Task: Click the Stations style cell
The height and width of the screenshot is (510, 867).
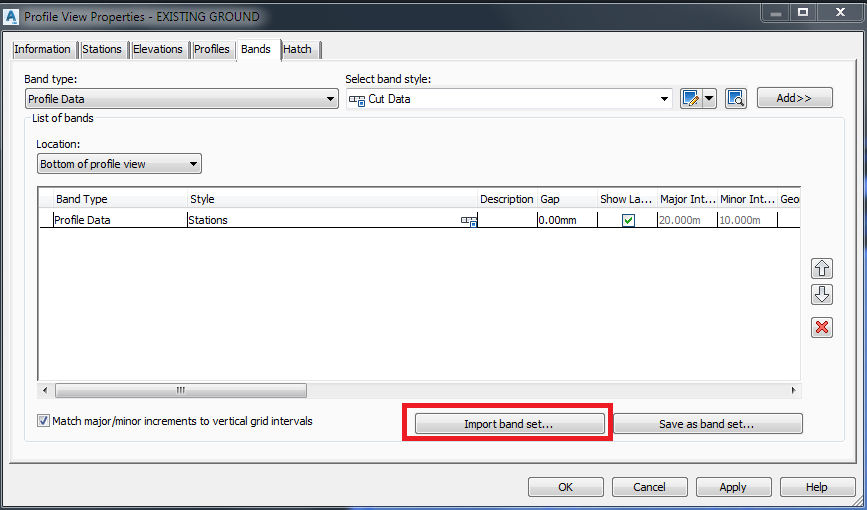Action: click(332, 220)
